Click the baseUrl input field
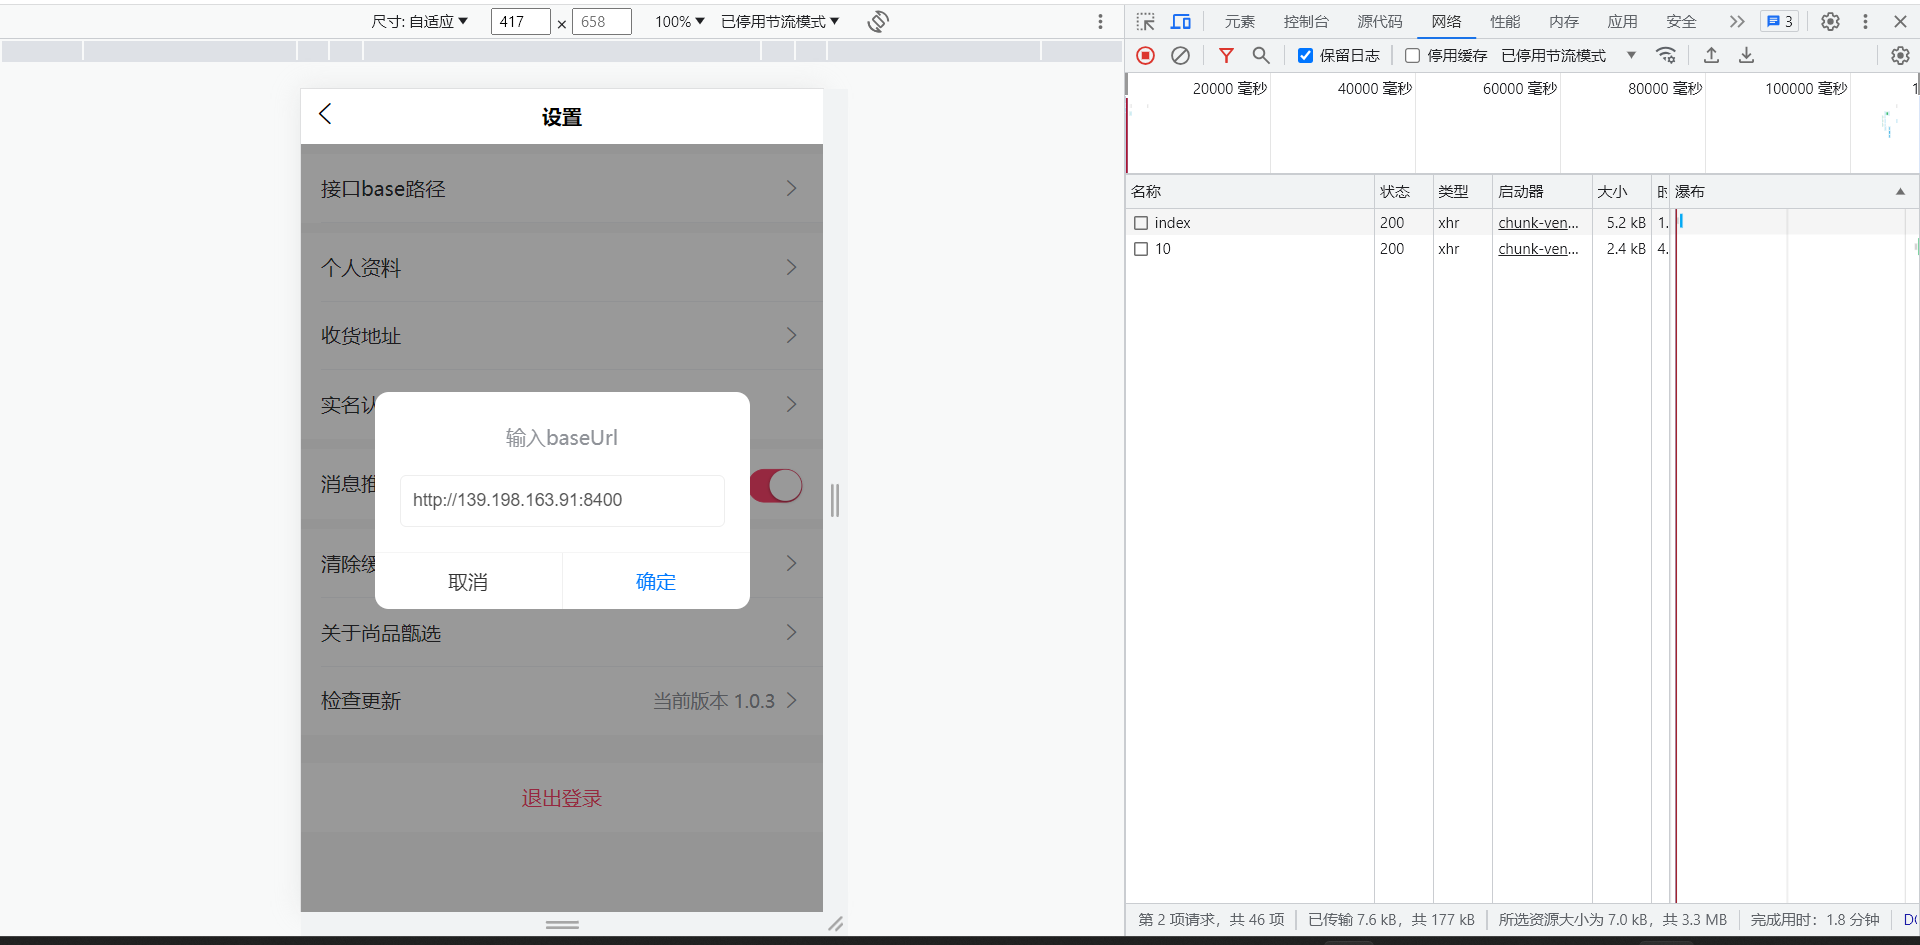This screenshot has width=1920, height=945. [x=562, y=500]
